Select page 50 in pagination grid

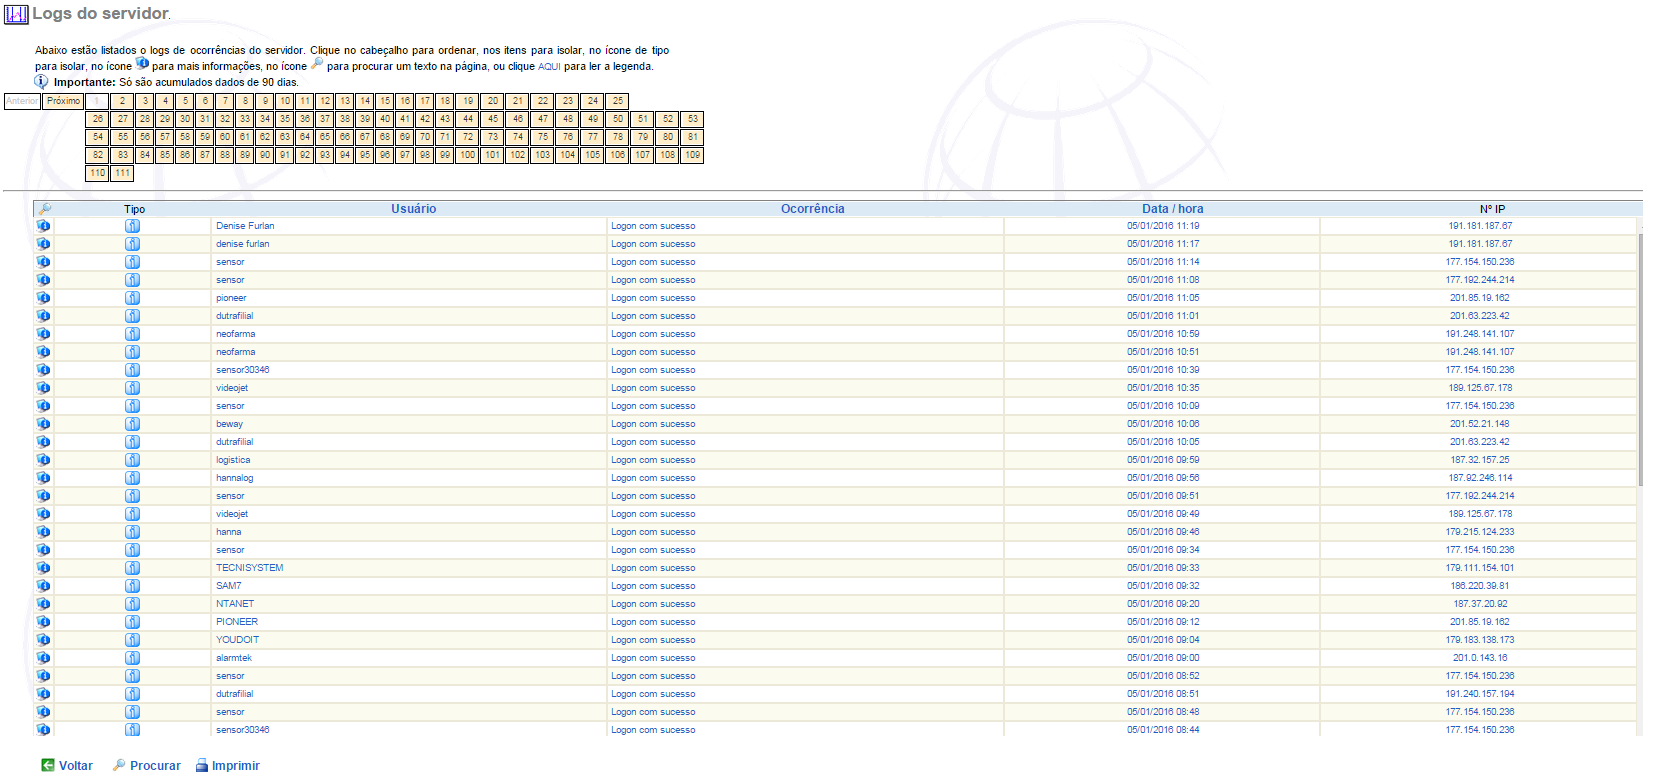(x=618, y=119)
